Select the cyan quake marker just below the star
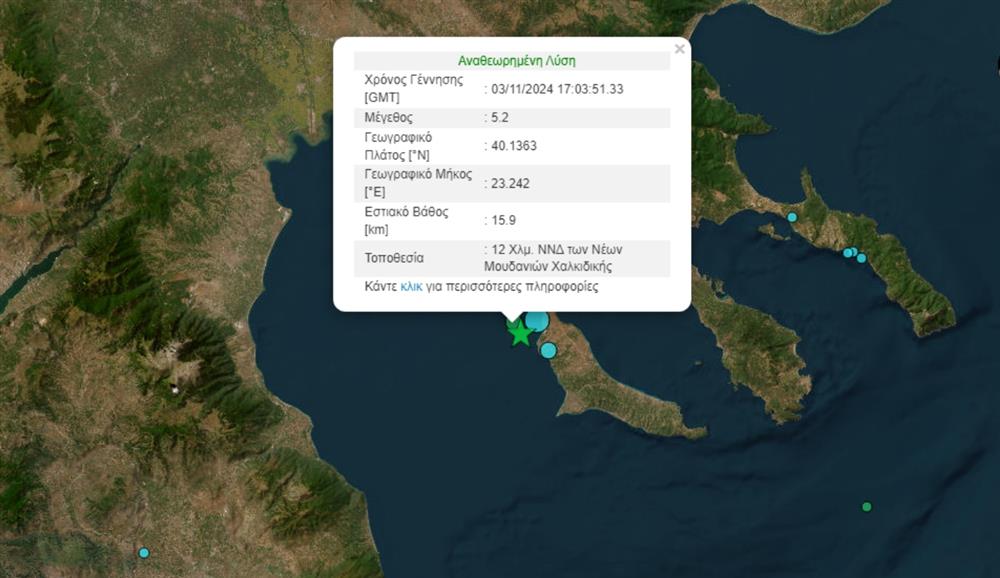Image resolution: width=1000 pixels, height=578 pixels. (x=548, y=350)
